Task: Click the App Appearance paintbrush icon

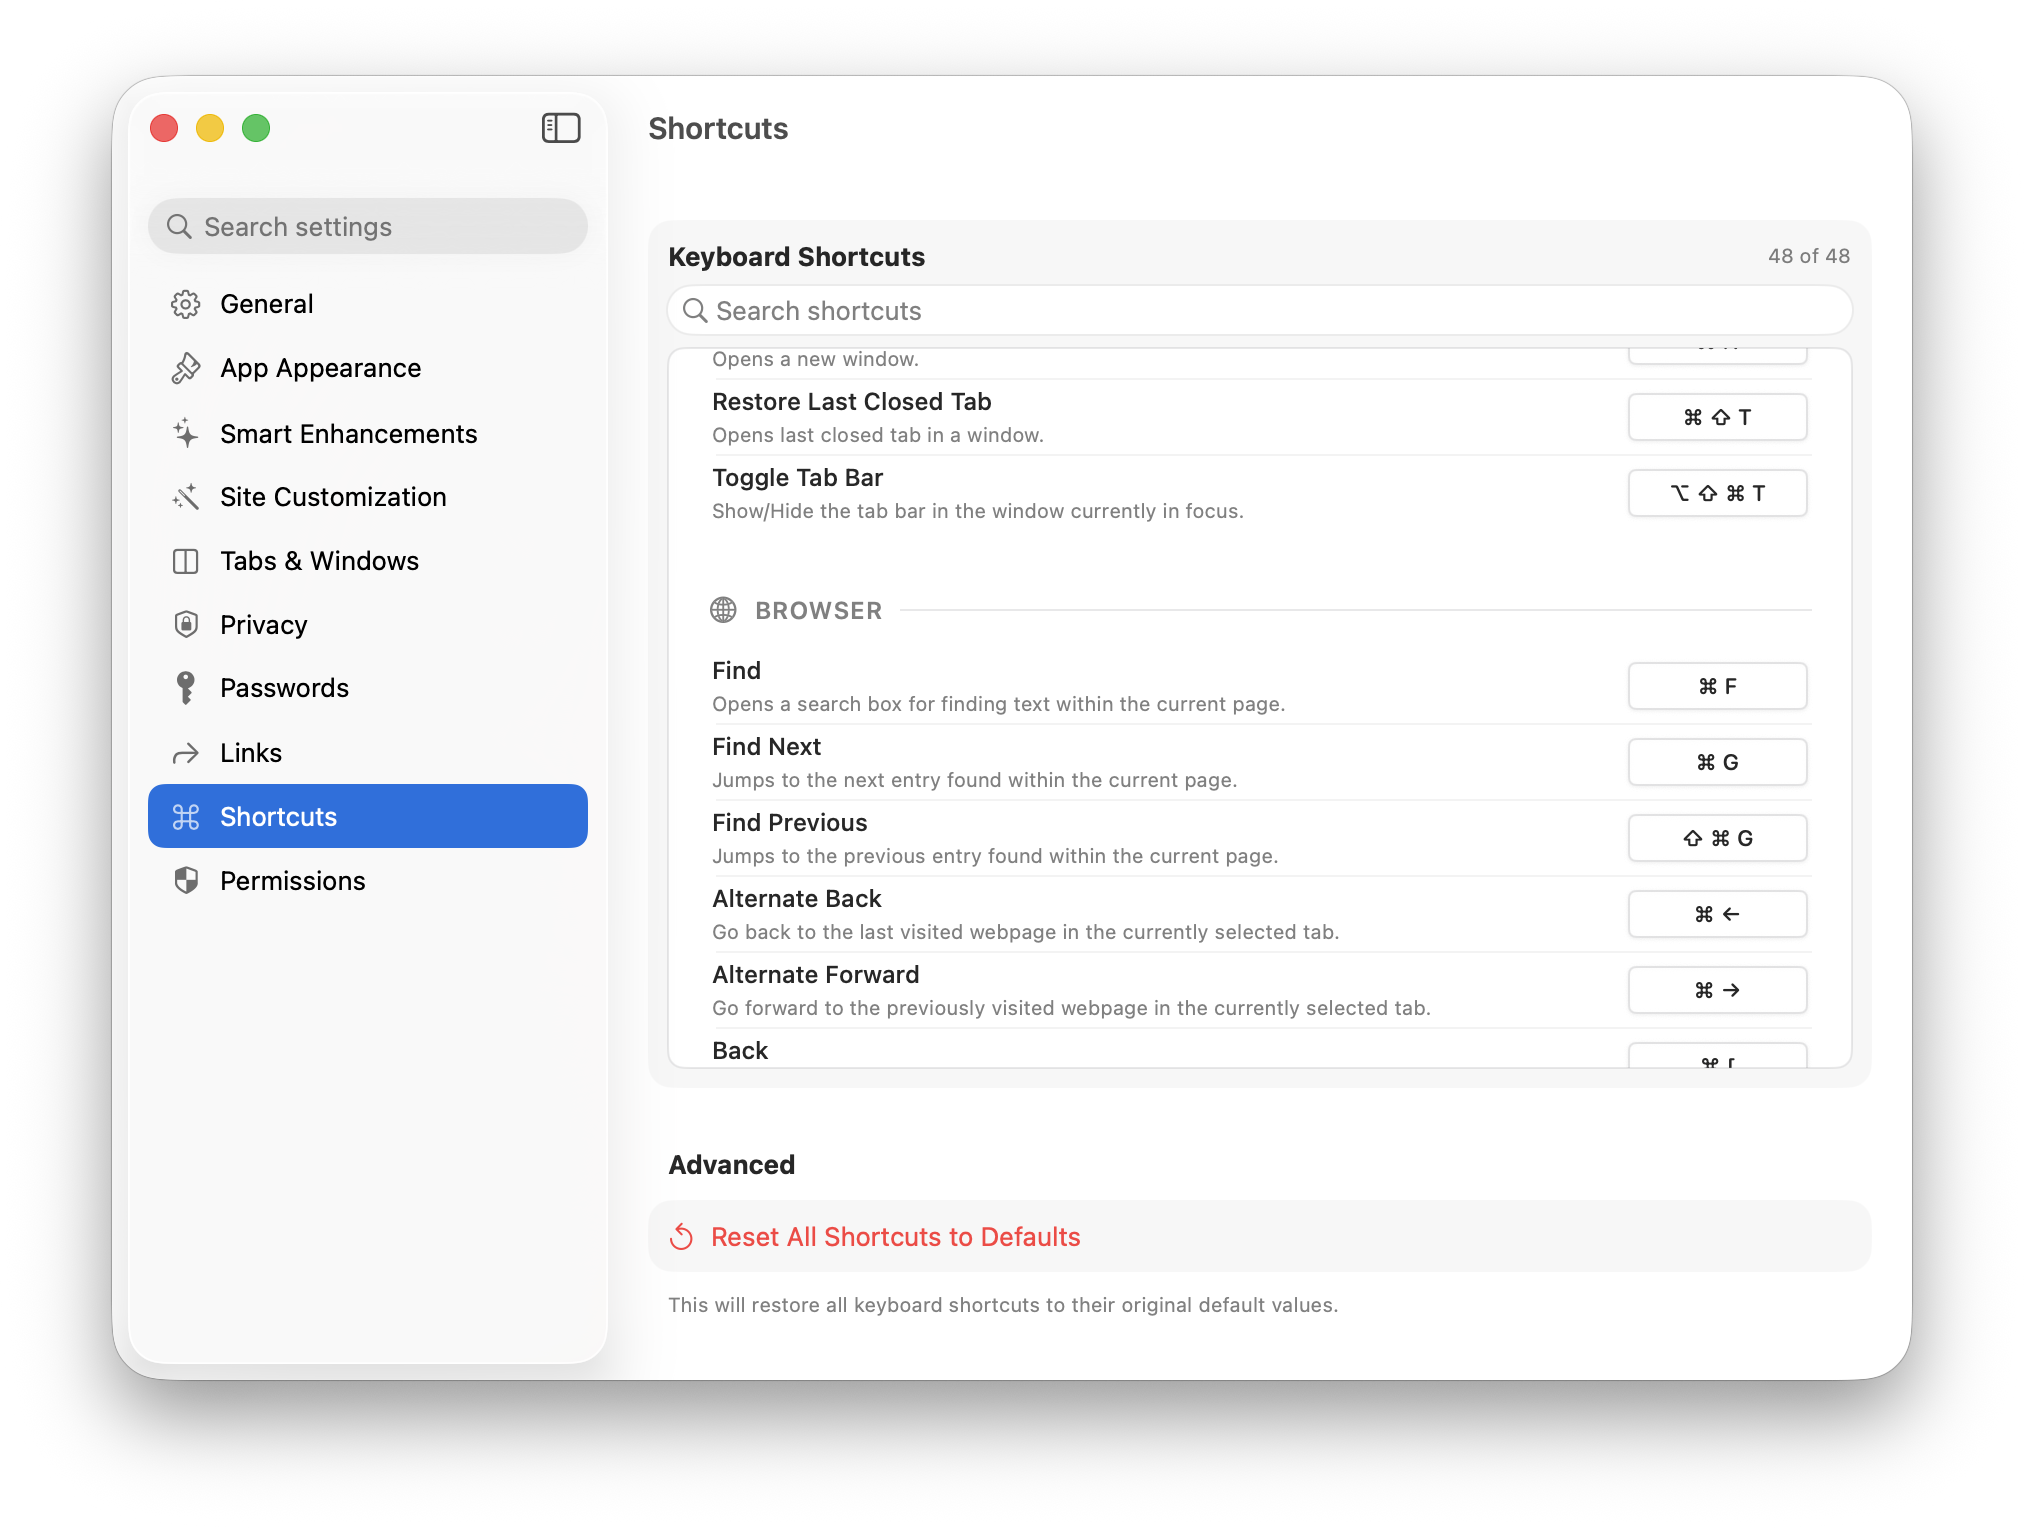Action: [x=186, y=368]
